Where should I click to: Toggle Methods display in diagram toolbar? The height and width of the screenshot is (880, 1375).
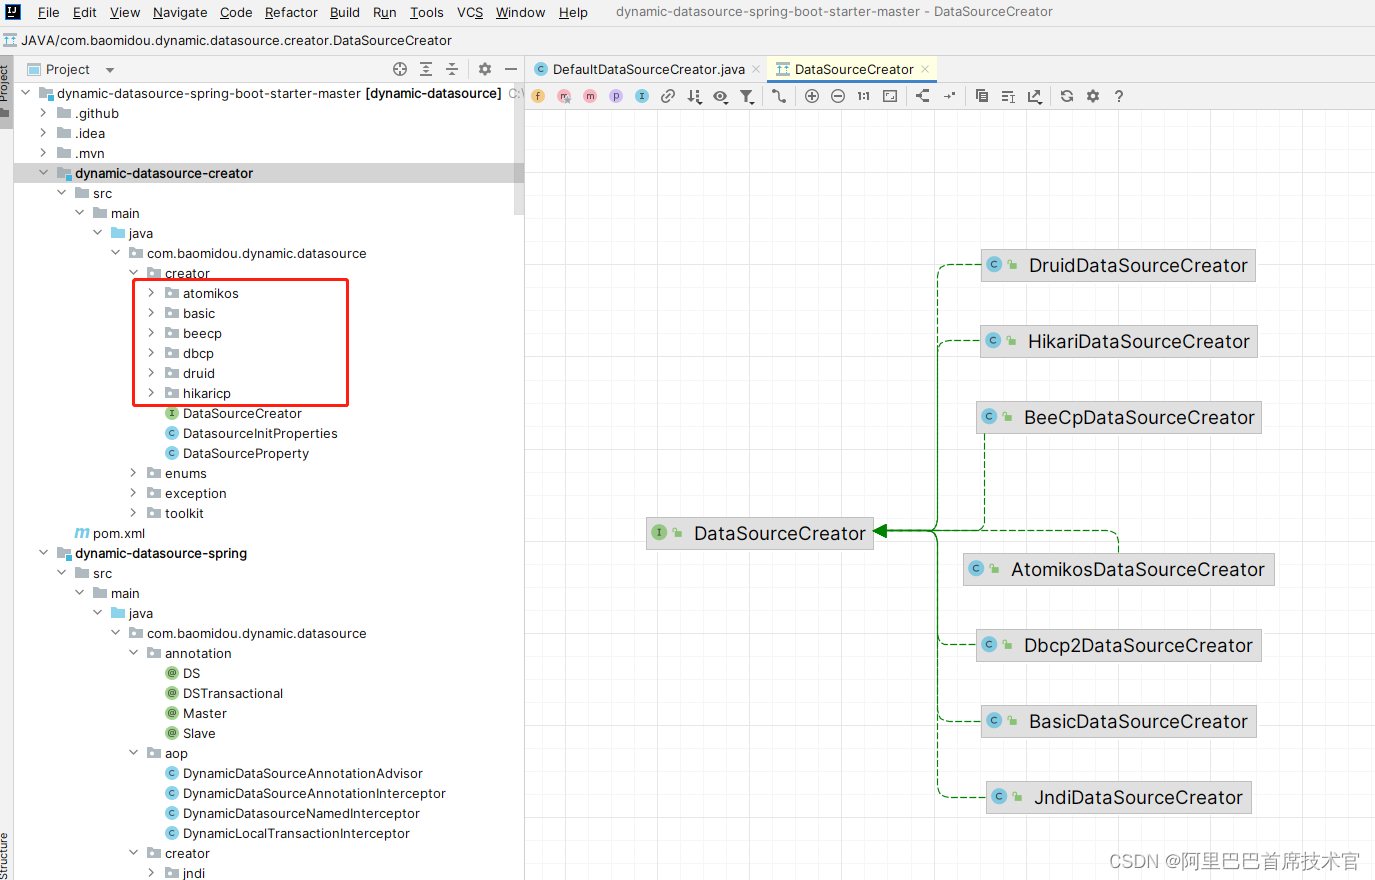tap(590, 96)
